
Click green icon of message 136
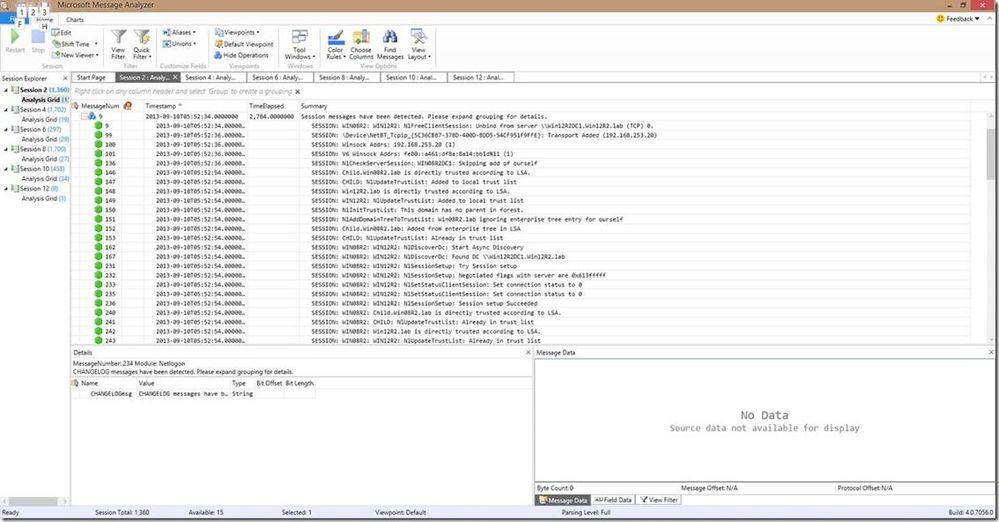[98, 163]
